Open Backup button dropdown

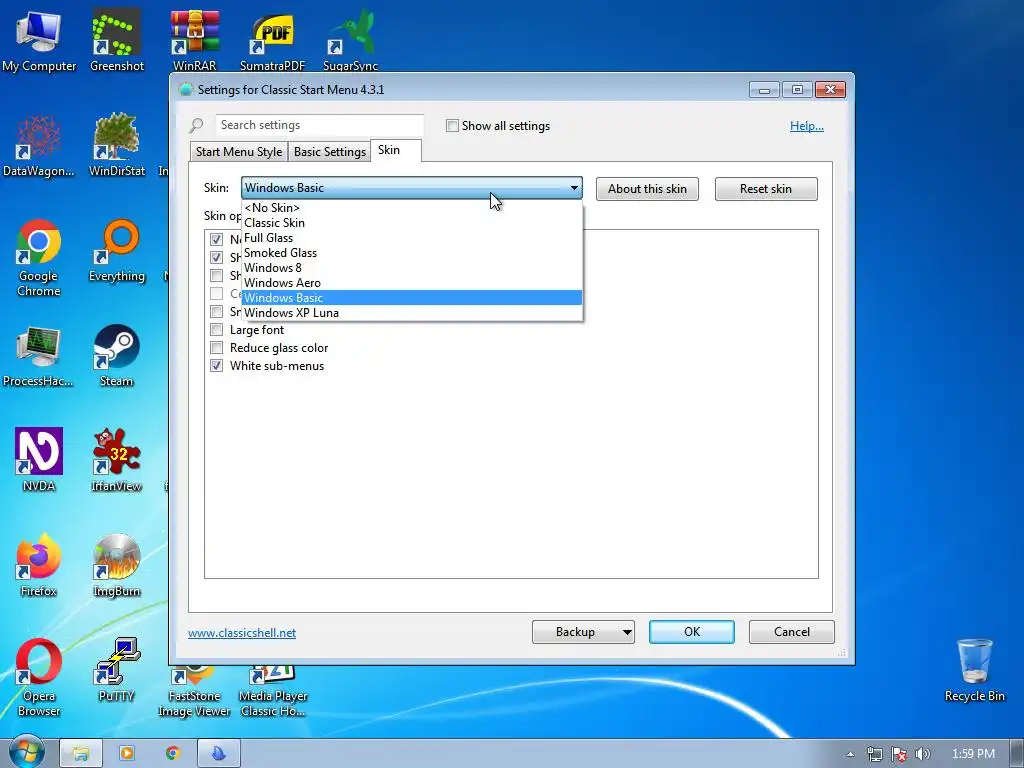tap(627, 632)
